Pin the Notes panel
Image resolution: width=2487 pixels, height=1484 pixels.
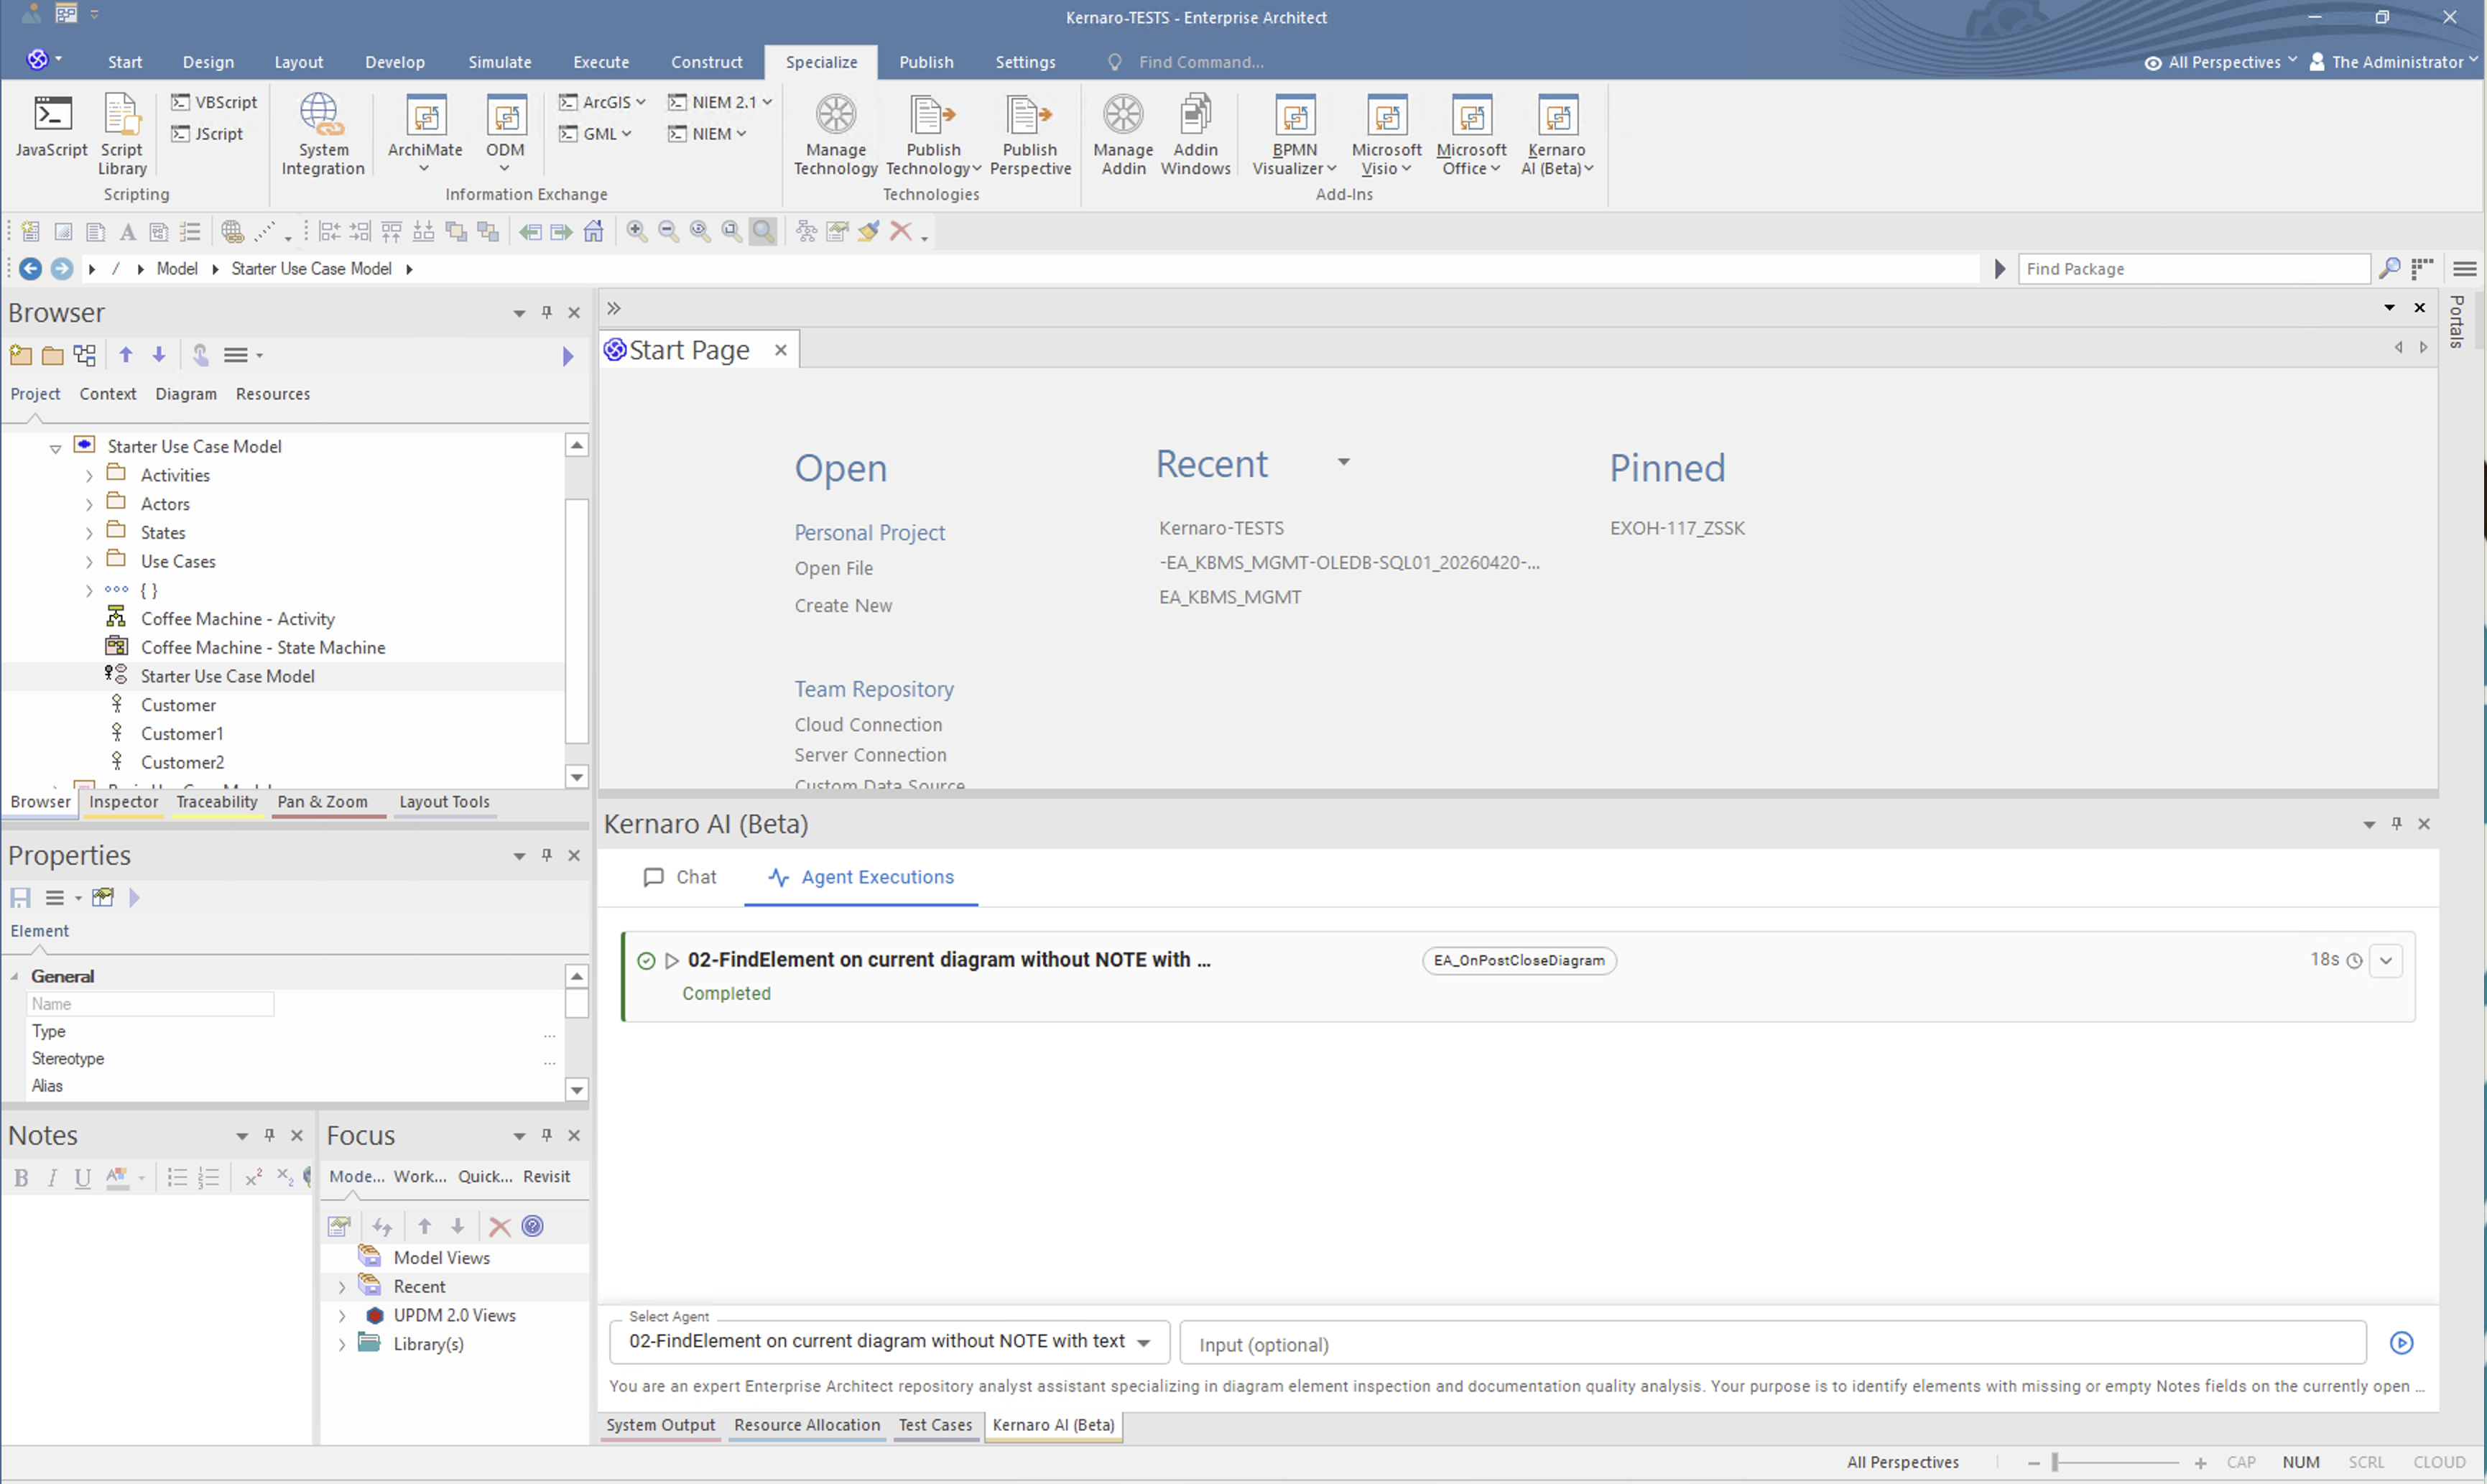point(269,1135)
